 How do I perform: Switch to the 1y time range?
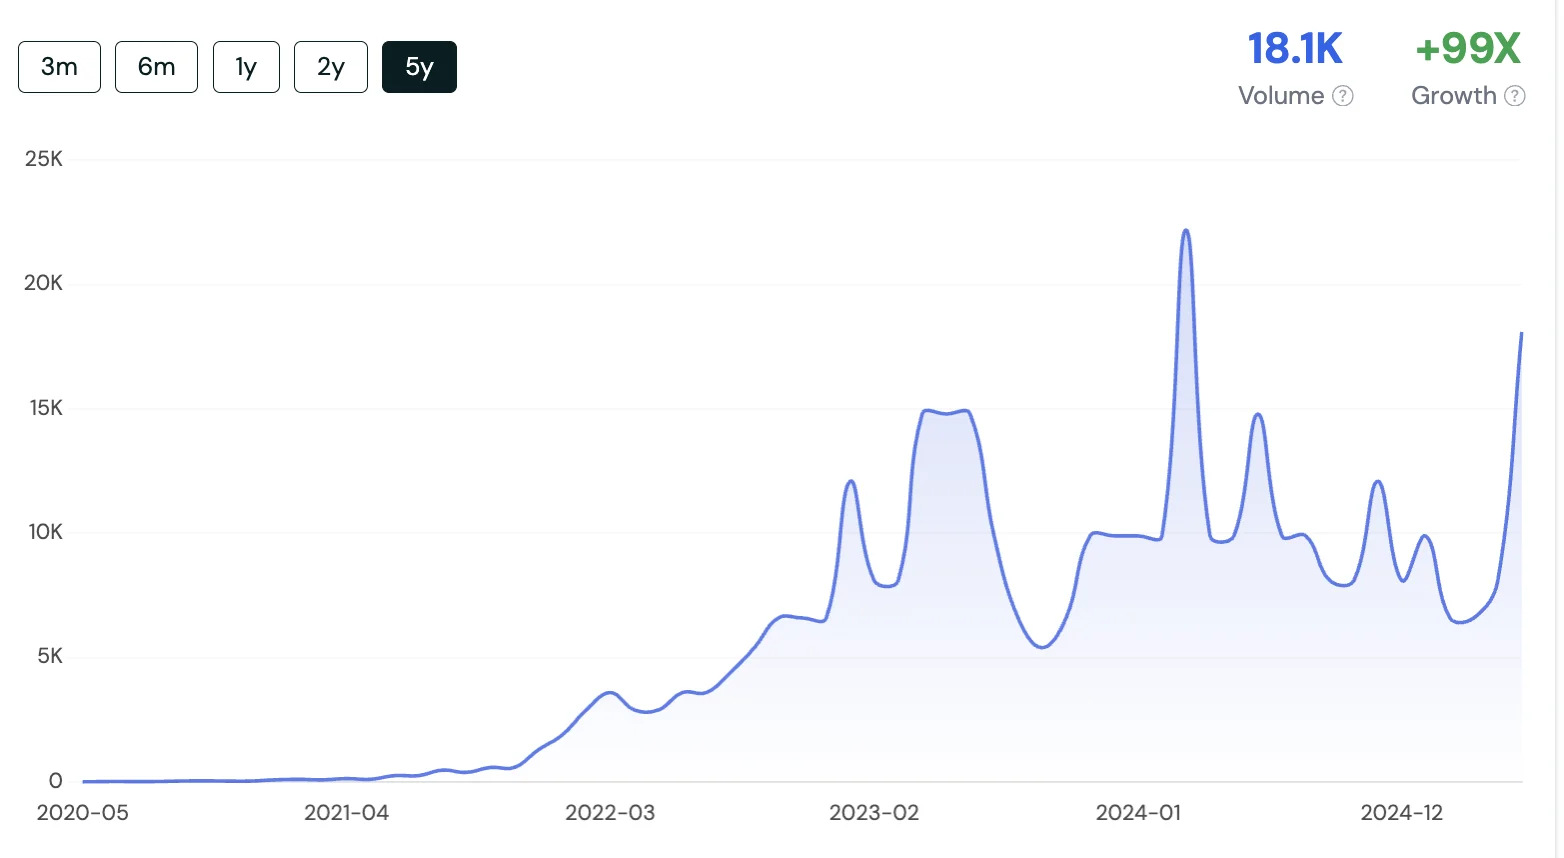[245, 66]
